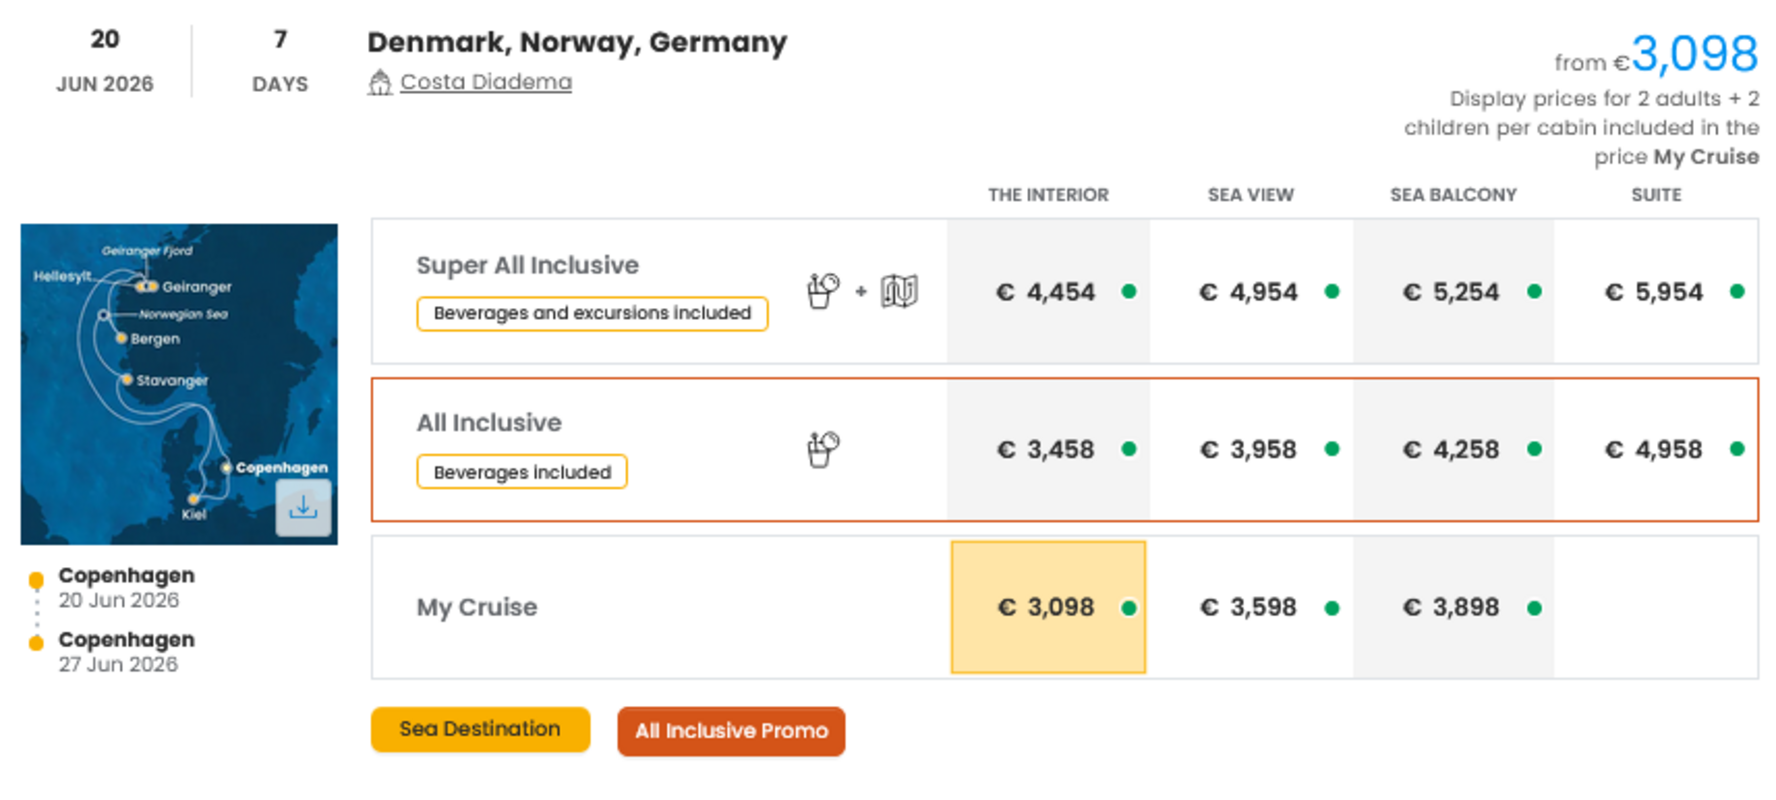Open the Costa Diadema ship link
1776x800 pixels.
point(486,82)
